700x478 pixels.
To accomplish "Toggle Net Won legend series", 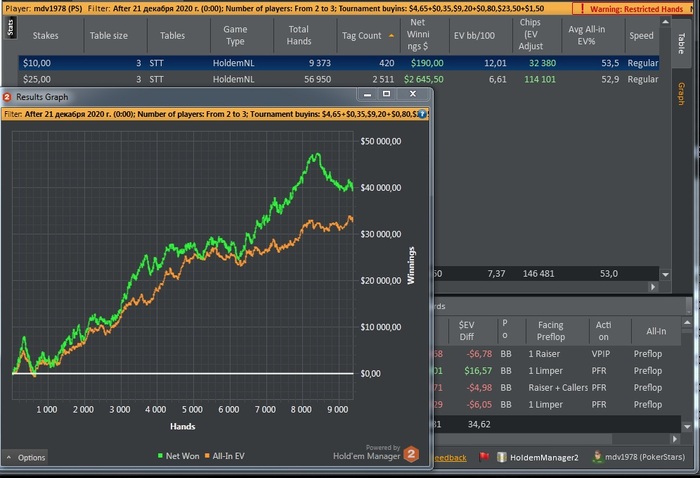I will 178,456.
